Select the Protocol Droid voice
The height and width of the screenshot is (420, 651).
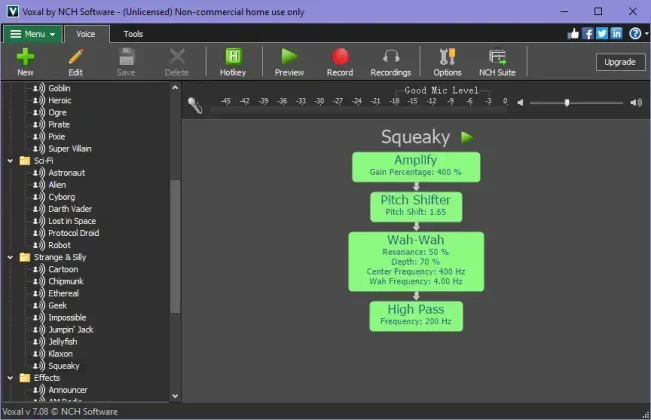tap(73, 233)
